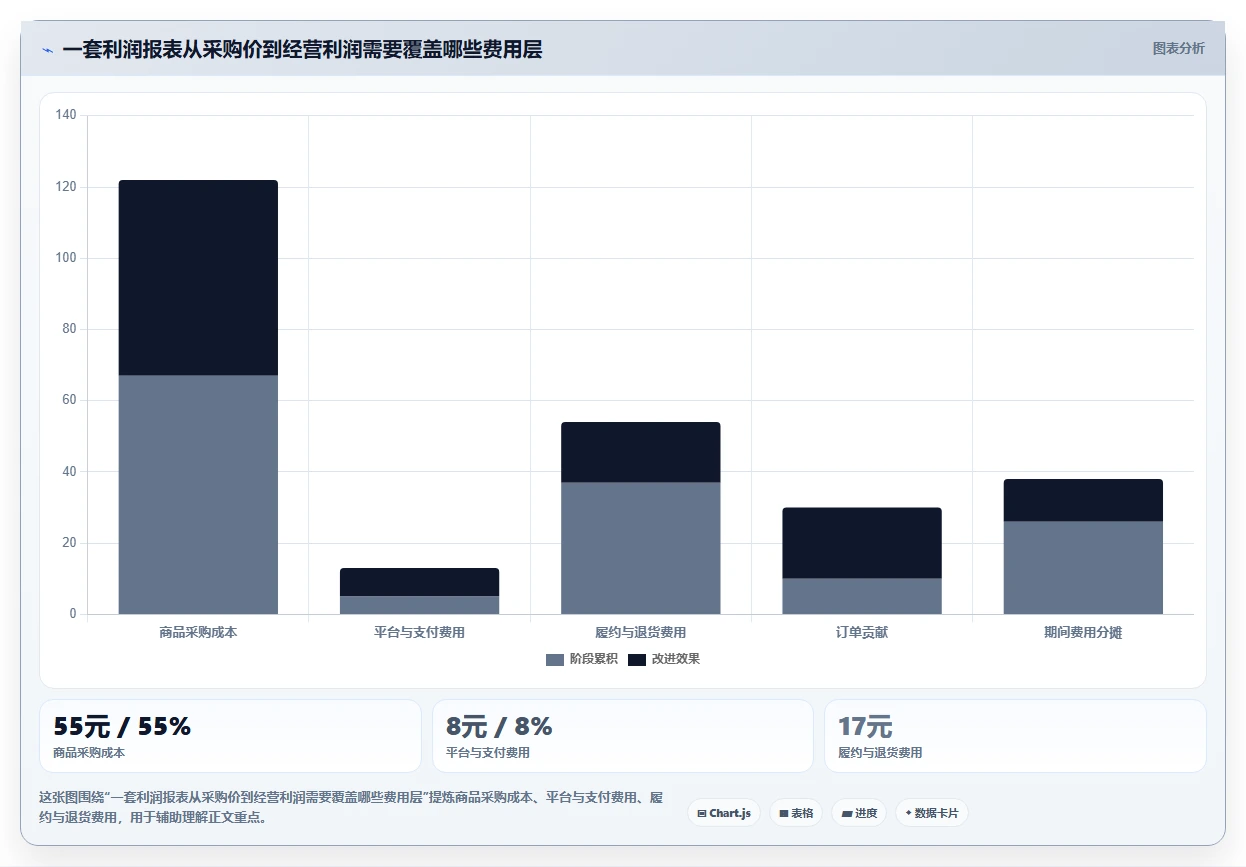Screen dimensions: 1246x867
Task: Click the 阶段累积 bar segment of 商品采购成本
Action: (x=198, y=495)
